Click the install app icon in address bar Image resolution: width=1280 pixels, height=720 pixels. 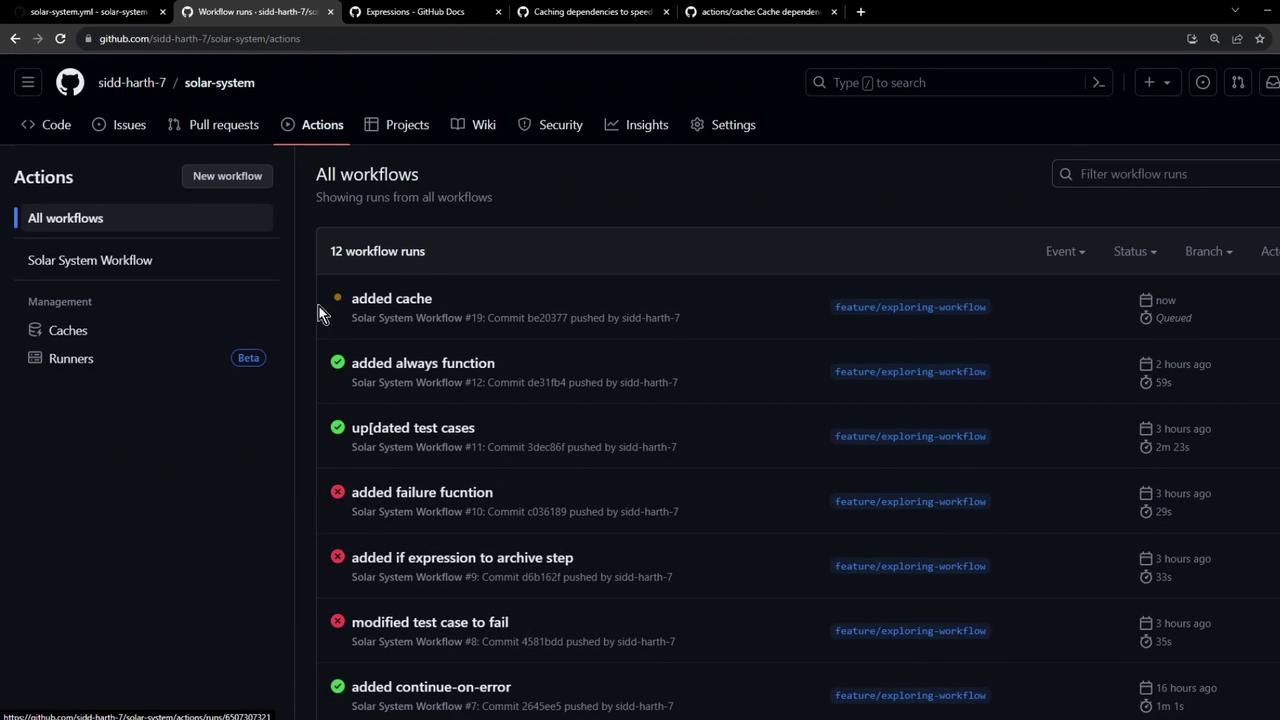pyautogui.click(x=1192, y=39)
